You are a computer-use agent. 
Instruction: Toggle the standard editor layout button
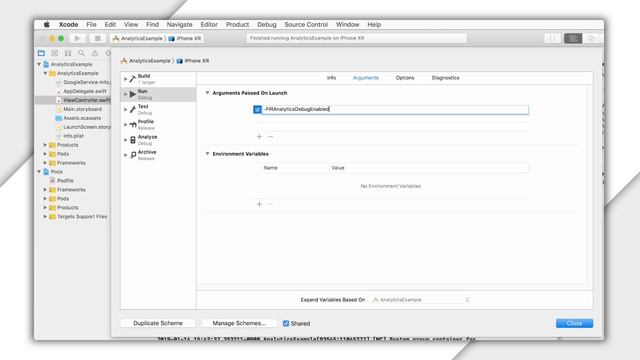[x=552, y=38]
